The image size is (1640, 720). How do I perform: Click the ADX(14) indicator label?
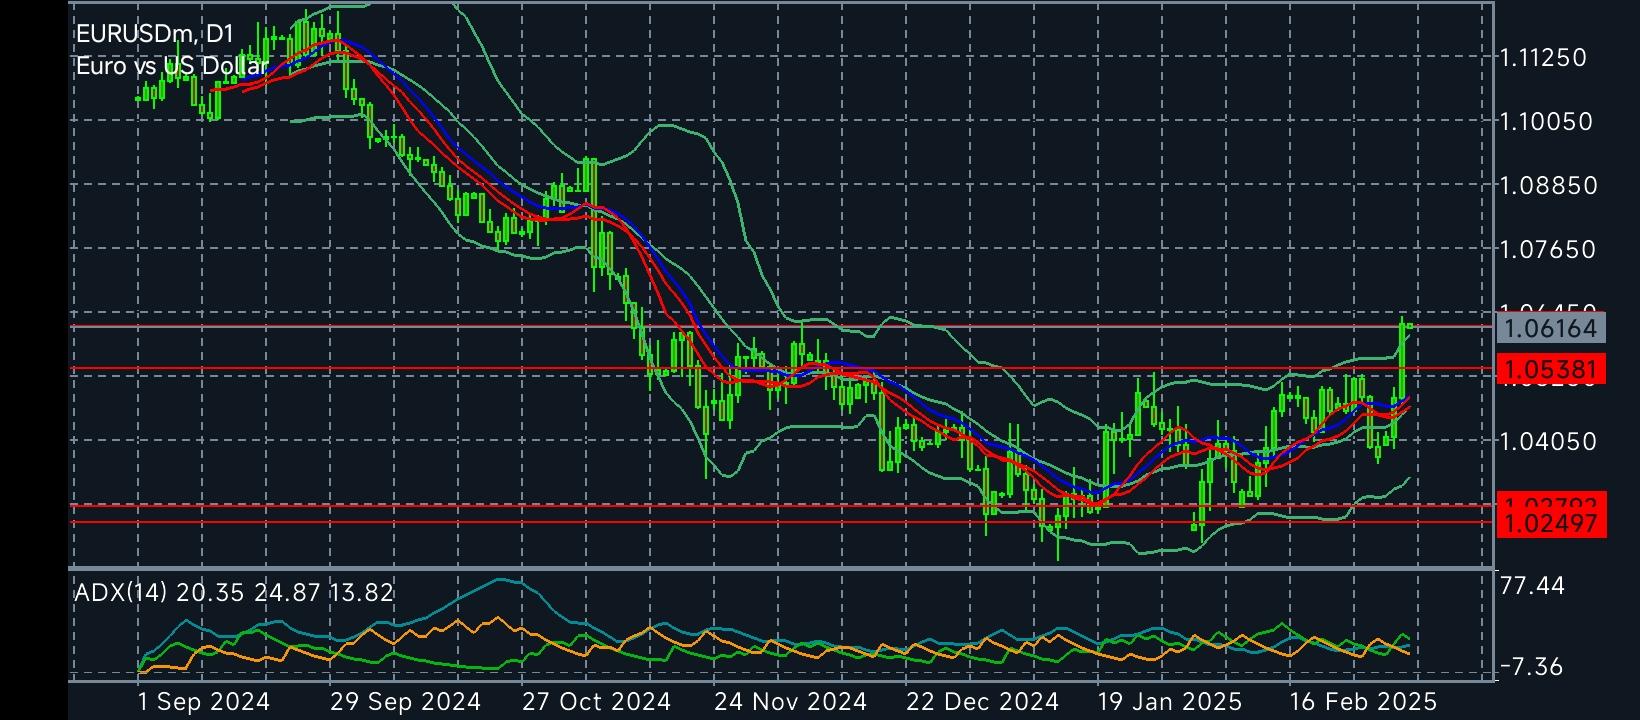click(x=234, y=592)
